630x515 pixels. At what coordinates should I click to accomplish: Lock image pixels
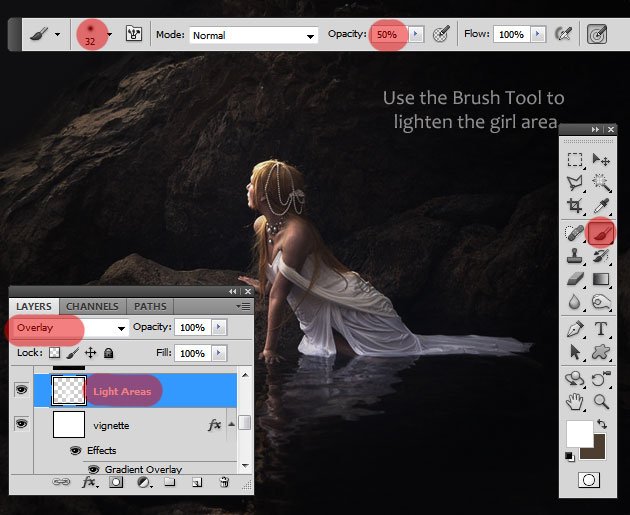pyautogui.click(x=73, y=353)
